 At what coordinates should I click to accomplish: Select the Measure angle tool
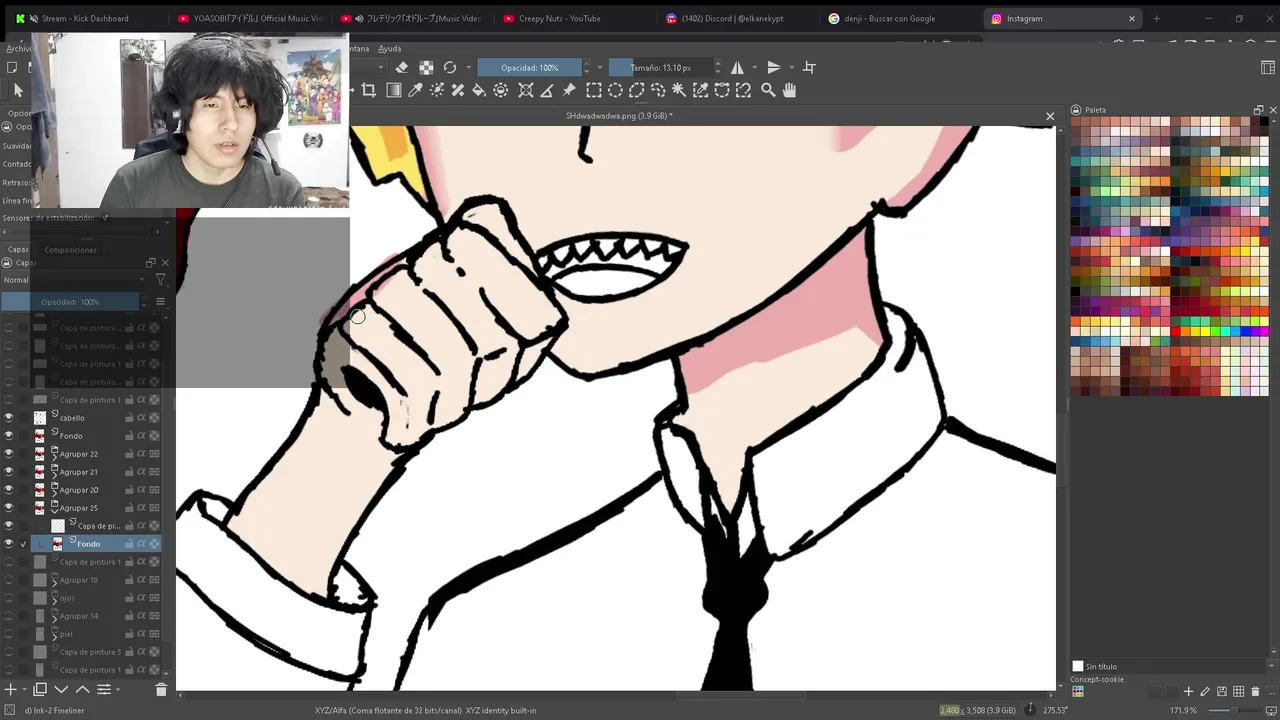point(547,90)
